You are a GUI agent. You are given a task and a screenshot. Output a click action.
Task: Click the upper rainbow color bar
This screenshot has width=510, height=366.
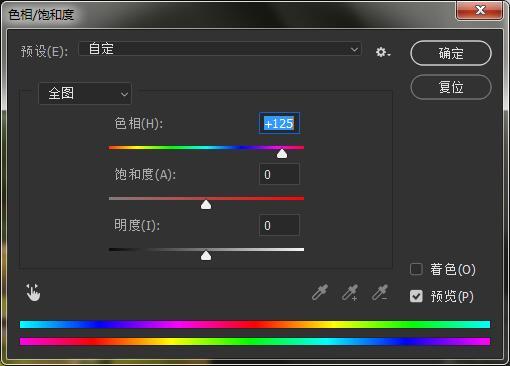pyautogui.click(x=255, y=324)
